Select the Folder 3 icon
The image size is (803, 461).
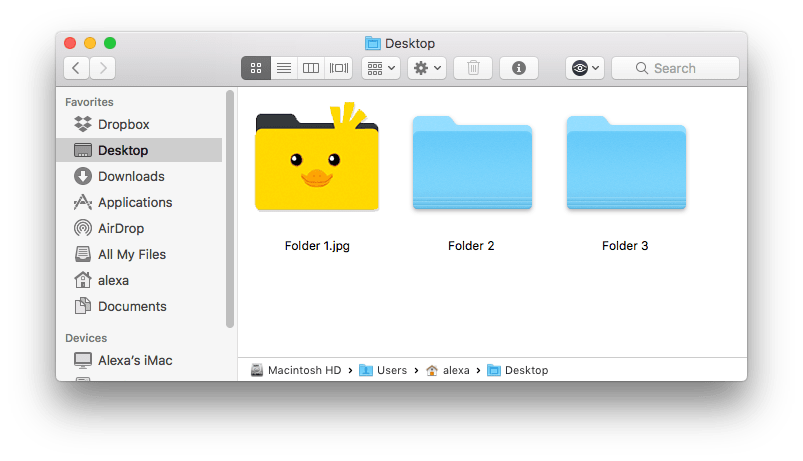point(626,163)
